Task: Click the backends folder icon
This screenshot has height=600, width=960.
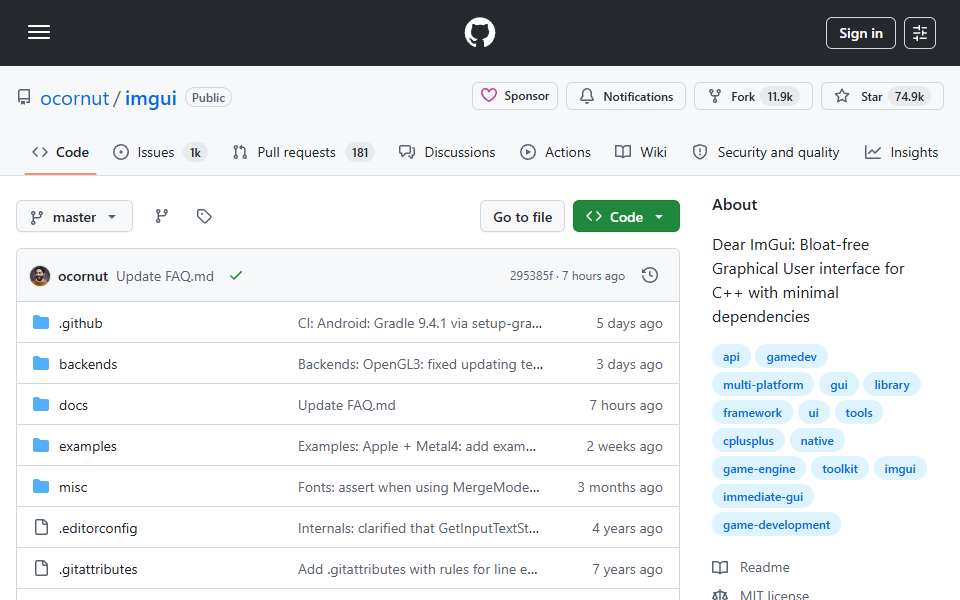Action: (x=41, y=364)
